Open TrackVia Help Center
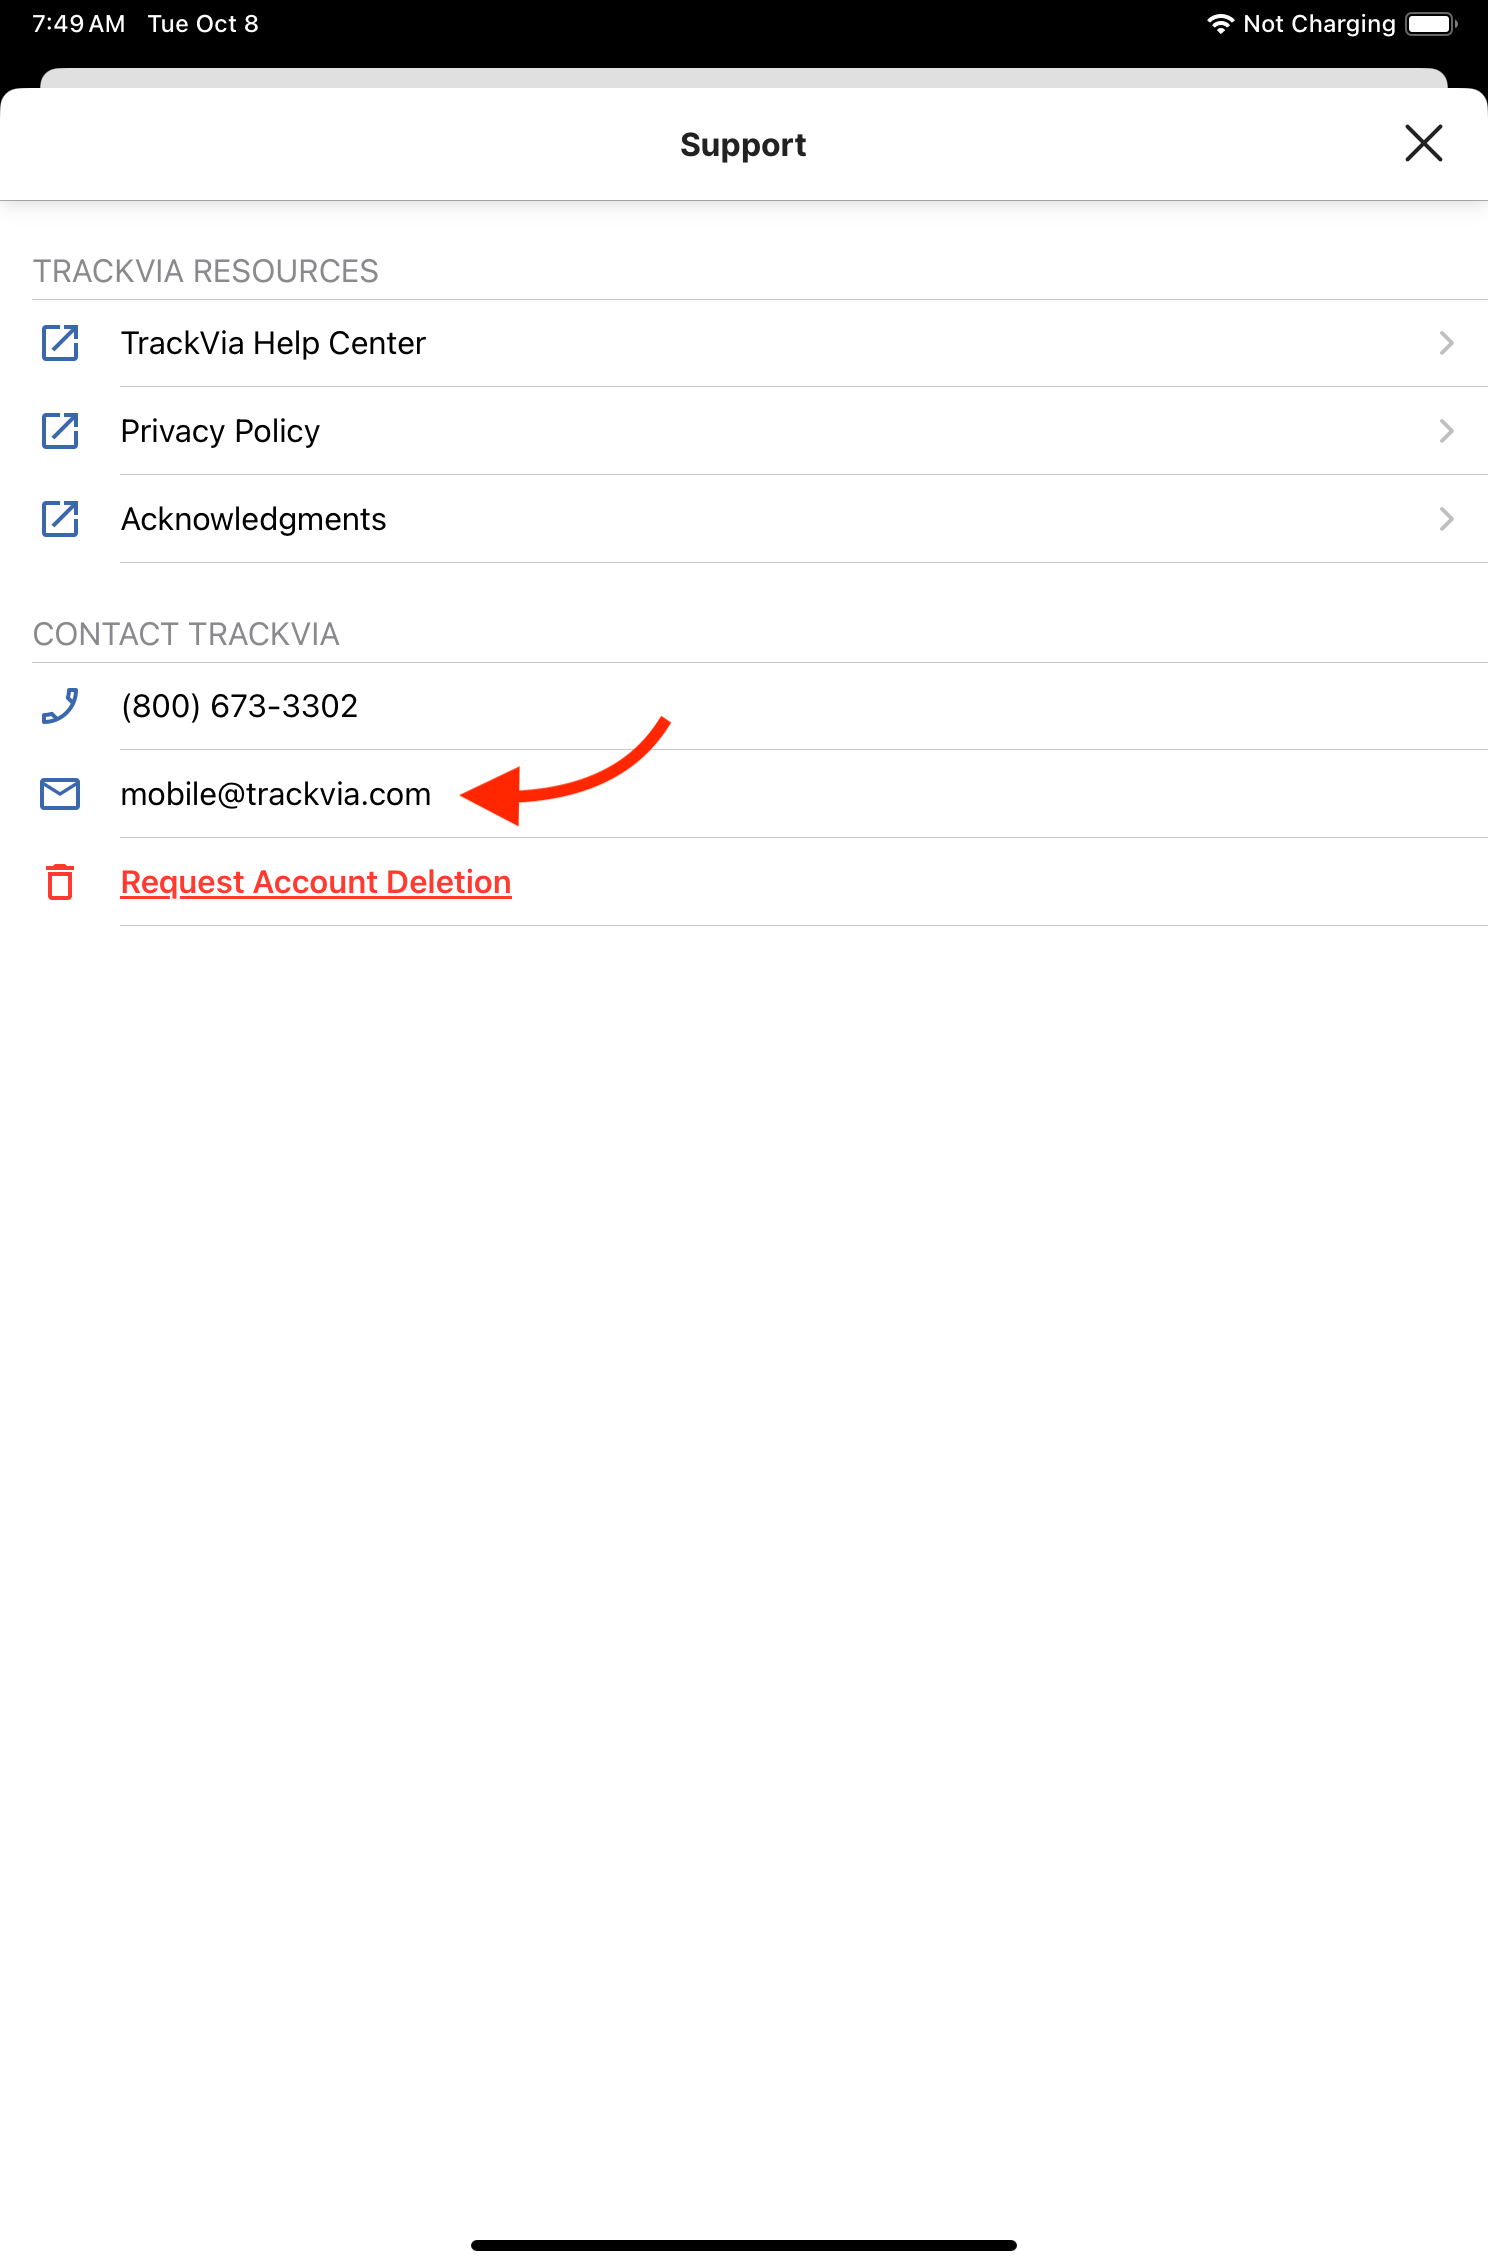This screenshot has height=2266, width=1488. click(x=744, y=343)
